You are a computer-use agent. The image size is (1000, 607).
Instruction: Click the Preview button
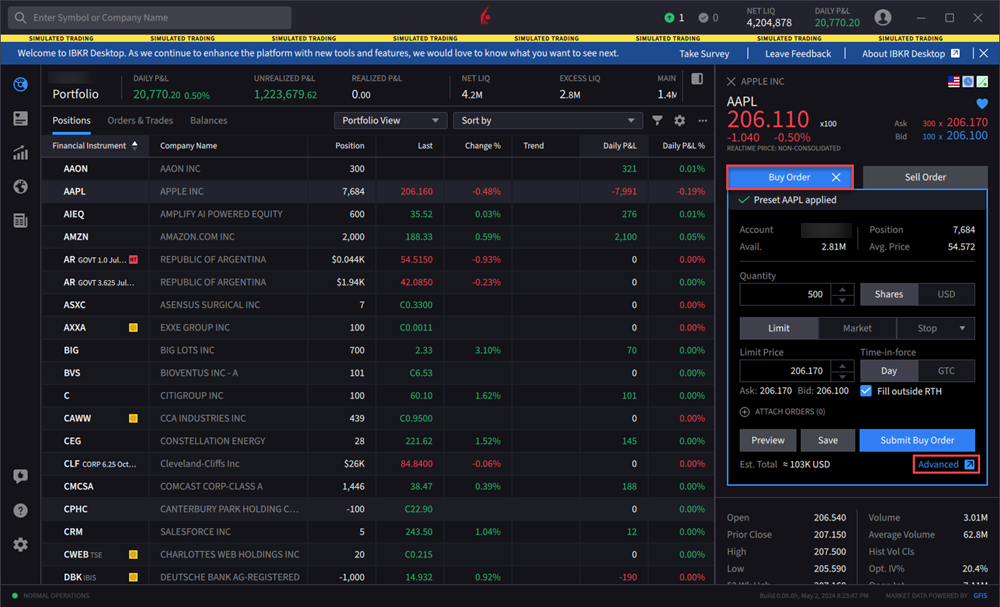pos(768,440)
